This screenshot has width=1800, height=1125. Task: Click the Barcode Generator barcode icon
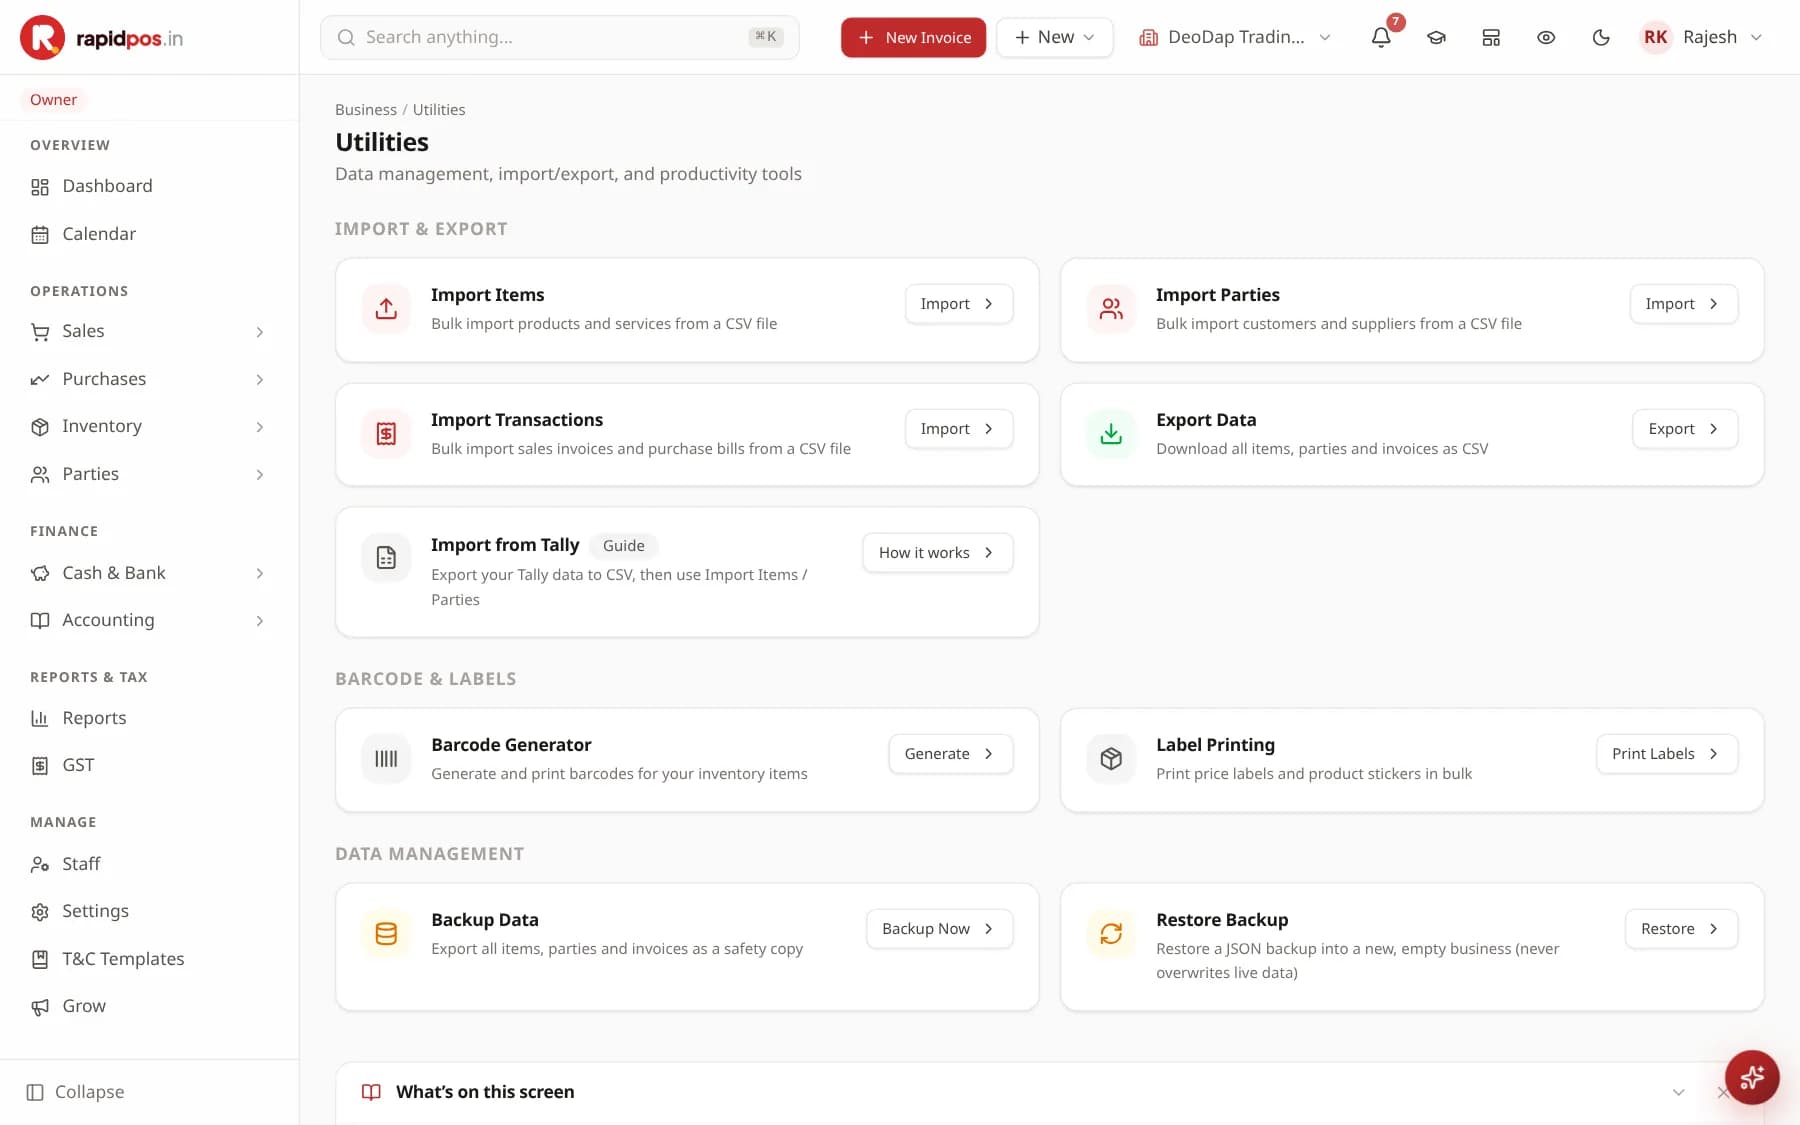pos(386,759)
